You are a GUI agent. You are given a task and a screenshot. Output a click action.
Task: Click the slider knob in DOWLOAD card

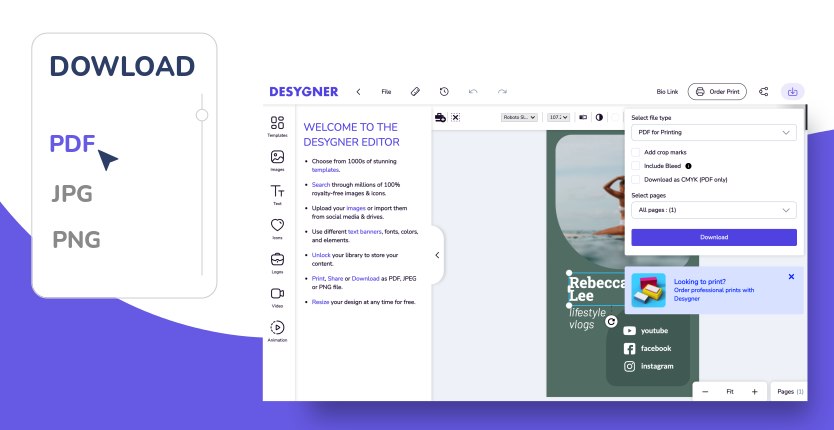(202, 115)
